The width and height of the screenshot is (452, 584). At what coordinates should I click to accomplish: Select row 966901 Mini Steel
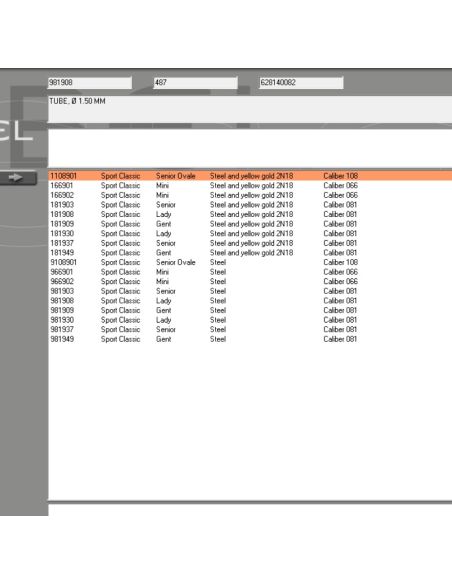coord(250,272)
